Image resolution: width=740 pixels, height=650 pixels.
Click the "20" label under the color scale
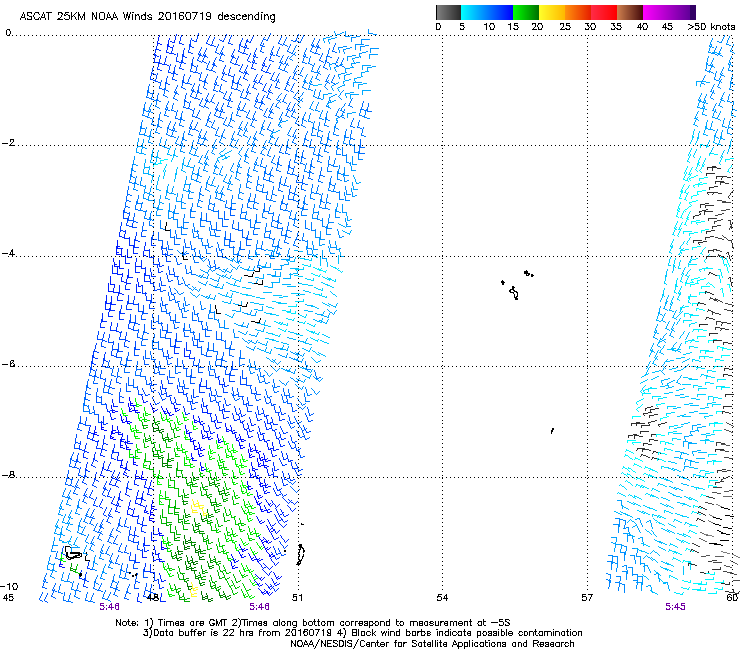tap(537, 27)
